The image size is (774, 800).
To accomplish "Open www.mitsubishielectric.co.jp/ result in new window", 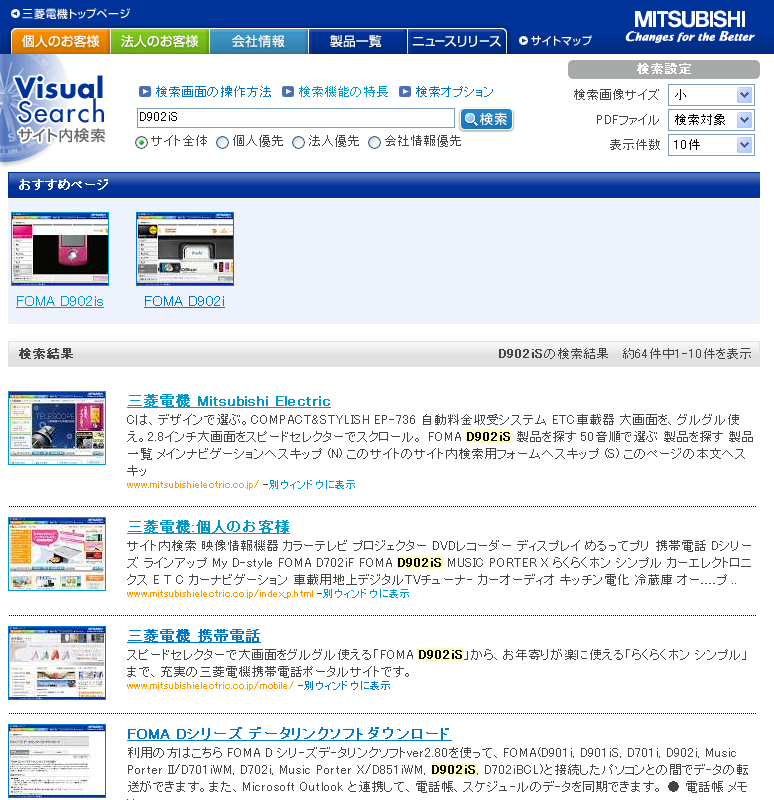I will click(x=312, y=485).
